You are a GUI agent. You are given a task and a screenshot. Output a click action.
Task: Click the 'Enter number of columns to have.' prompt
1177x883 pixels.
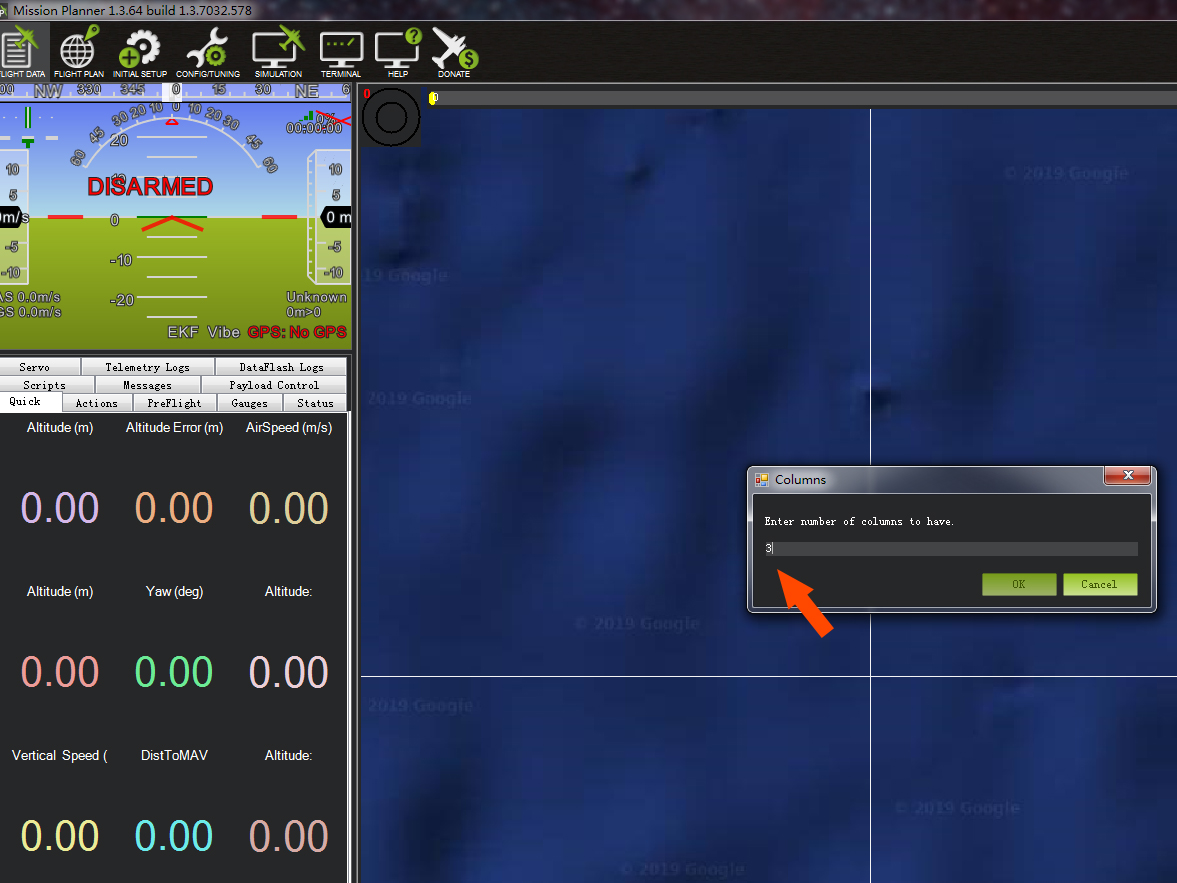[859, 521]
